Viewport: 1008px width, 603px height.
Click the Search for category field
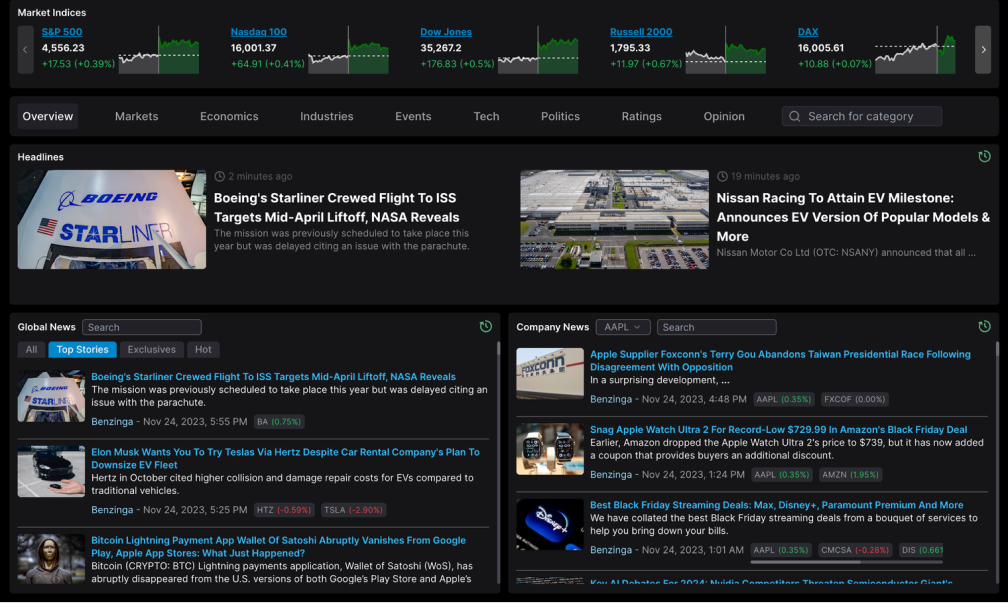pyautogui.click(x=861, y=116)
